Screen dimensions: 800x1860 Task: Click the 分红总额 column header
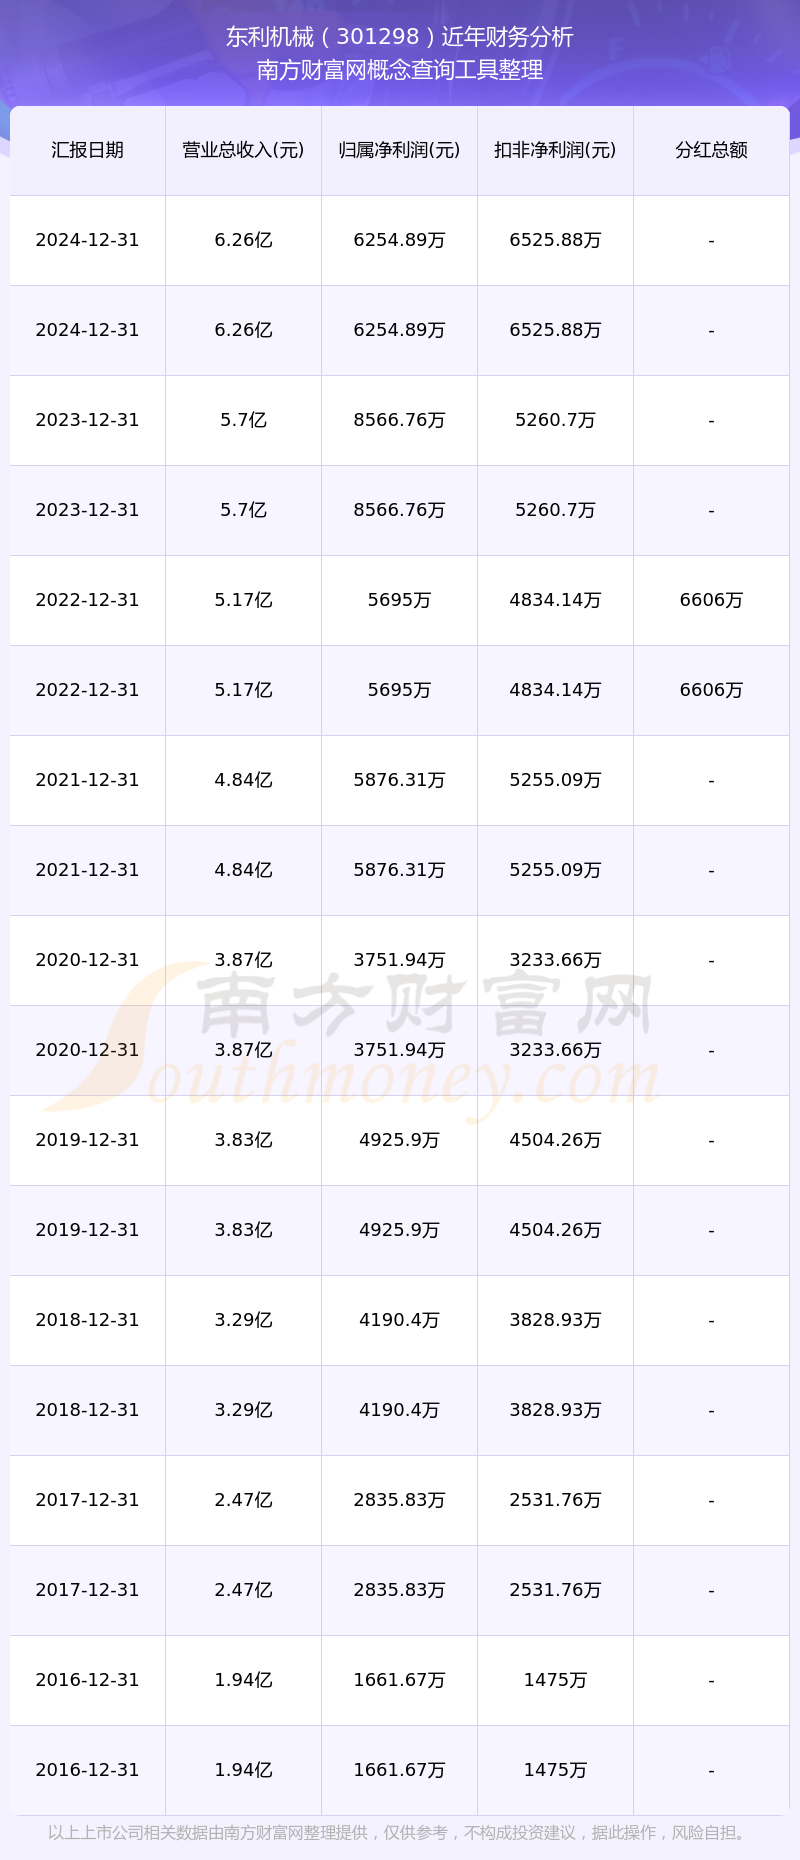click(x=711, y=150)
